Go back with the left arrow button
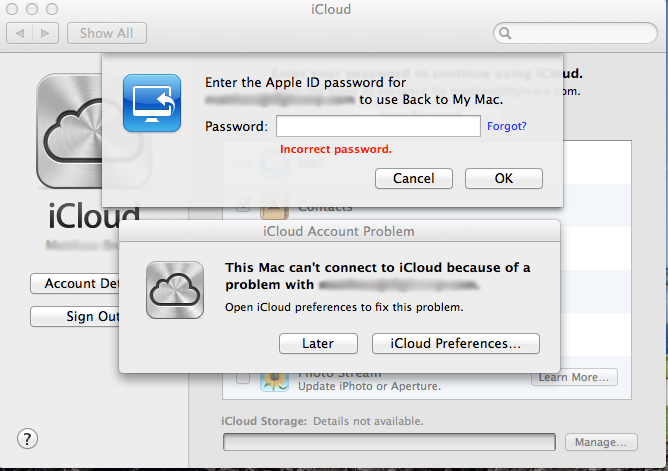Image resolution: width=668 pixels, height=471 pixels. click(x=20, y=33)
